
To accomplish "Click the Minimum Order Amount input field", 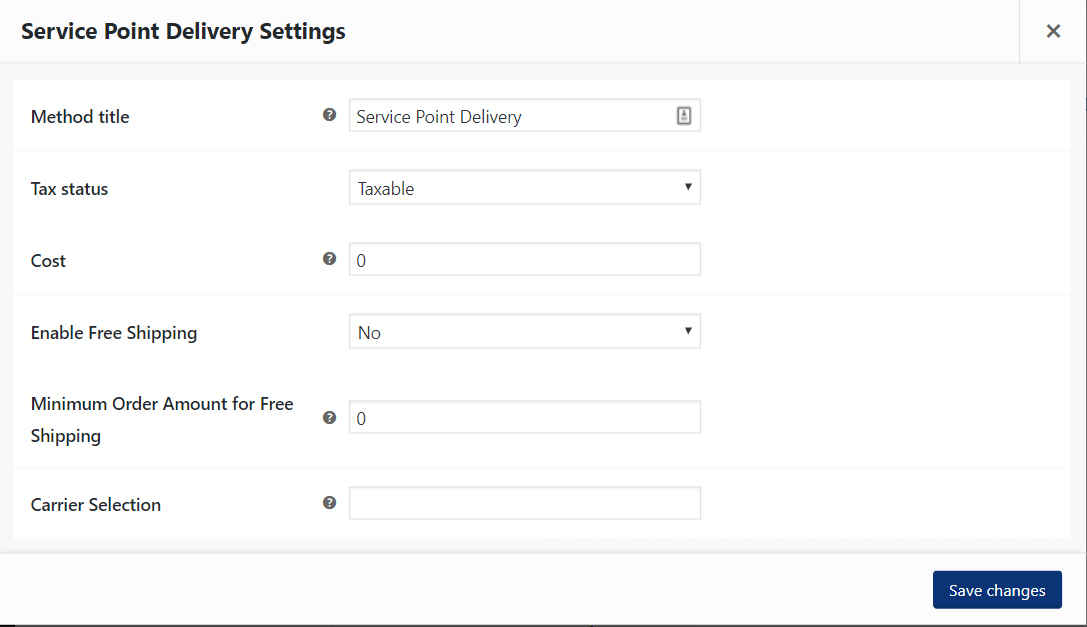I will (x=525, y=418).
